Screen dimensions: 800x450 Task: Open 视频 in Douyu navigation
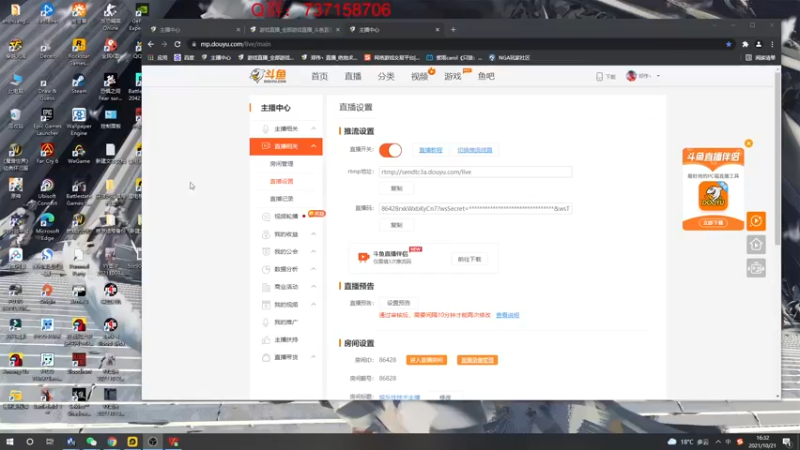point(419,76)
